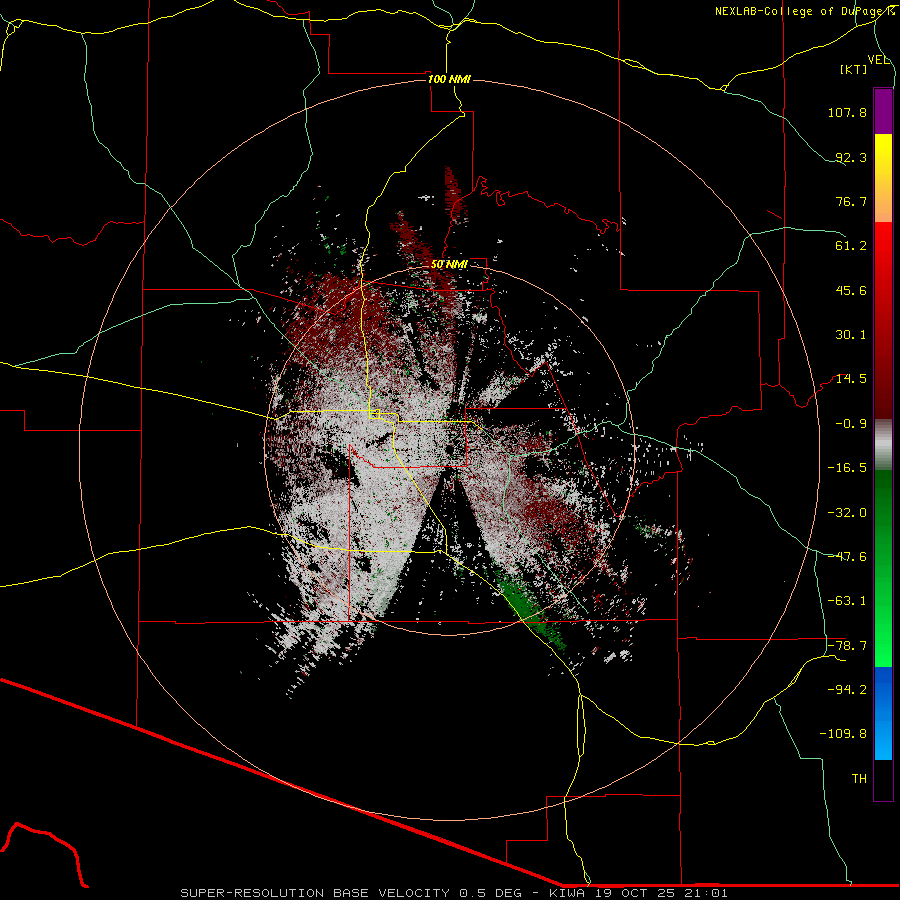The height and width of the screenshot is (900, 900).
Task: Click the -32.0 legend value
Action: click(847, 513)
